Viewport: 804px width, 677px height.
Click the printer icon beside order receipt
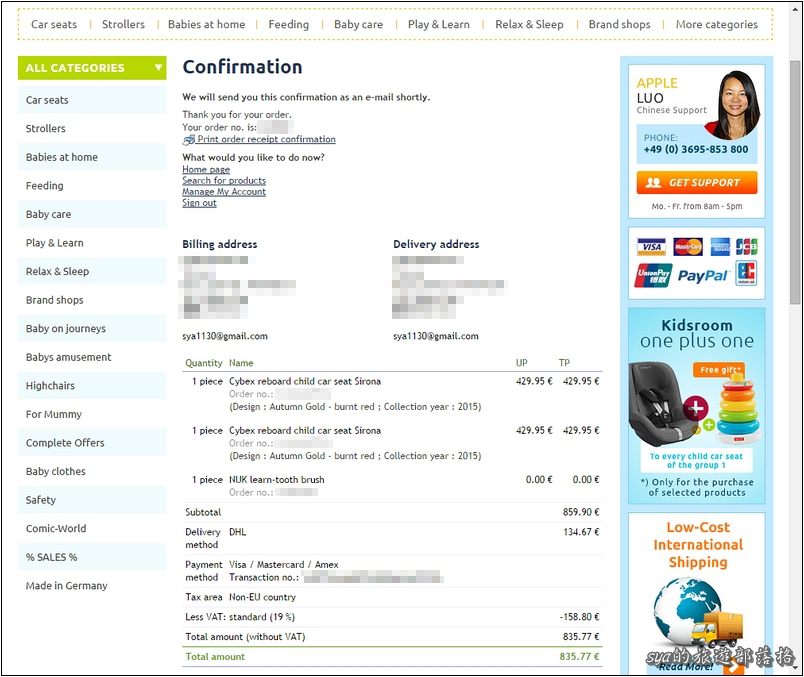coord(189,140)
